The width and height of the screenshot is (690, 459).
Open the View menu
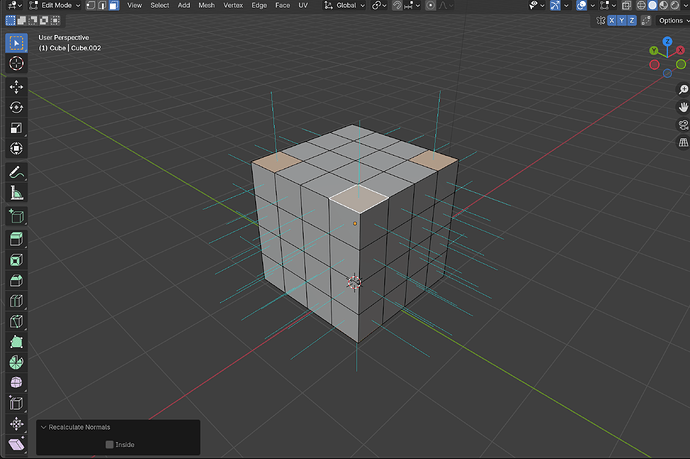pos(134,5)
